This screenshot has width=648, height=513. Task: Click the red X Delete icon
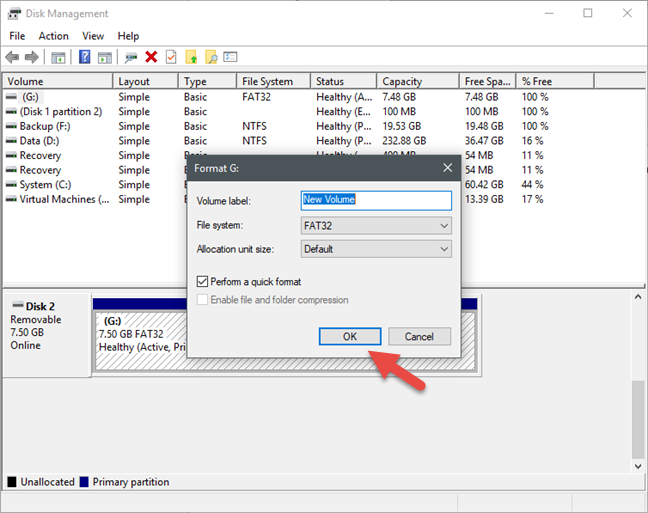[151, 57]
